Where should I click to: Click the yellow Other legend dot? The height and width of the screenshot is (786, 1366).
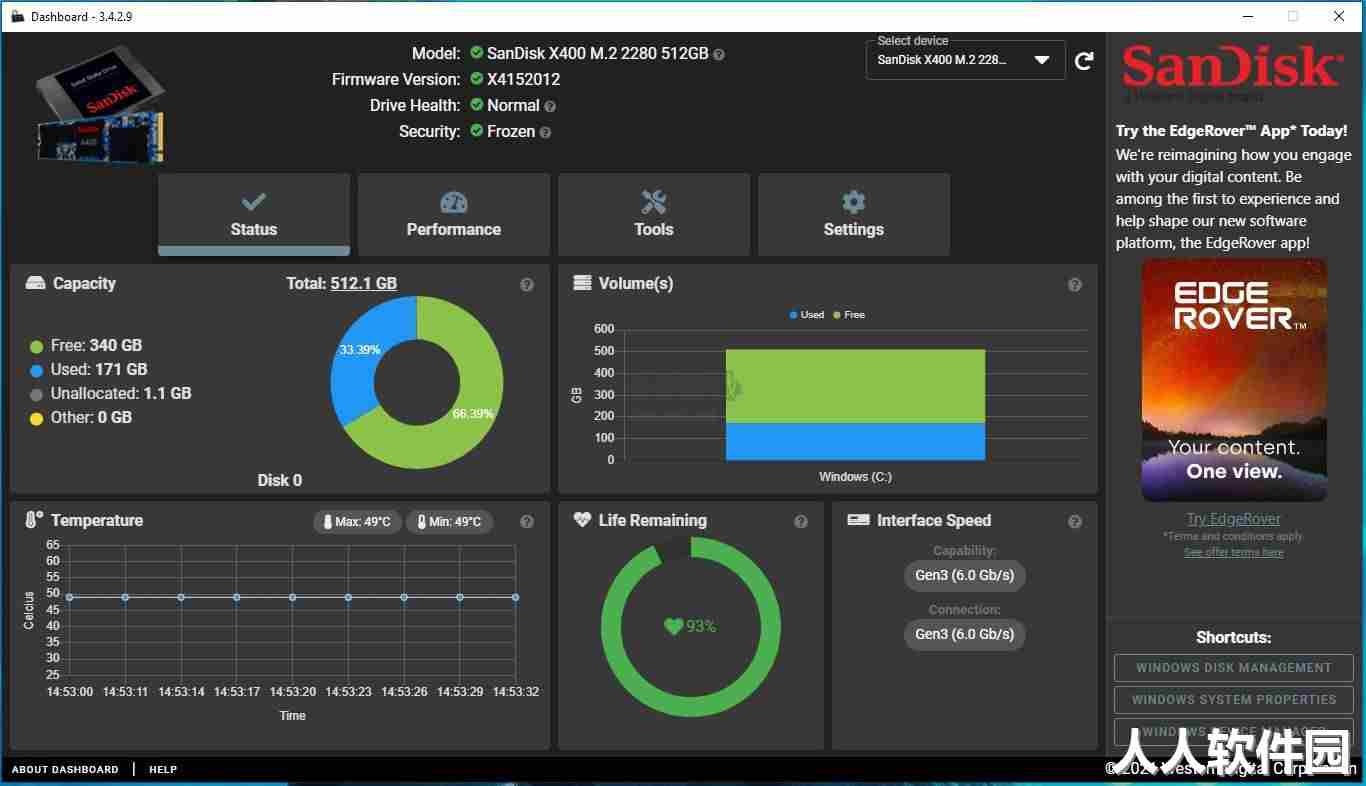37,418
